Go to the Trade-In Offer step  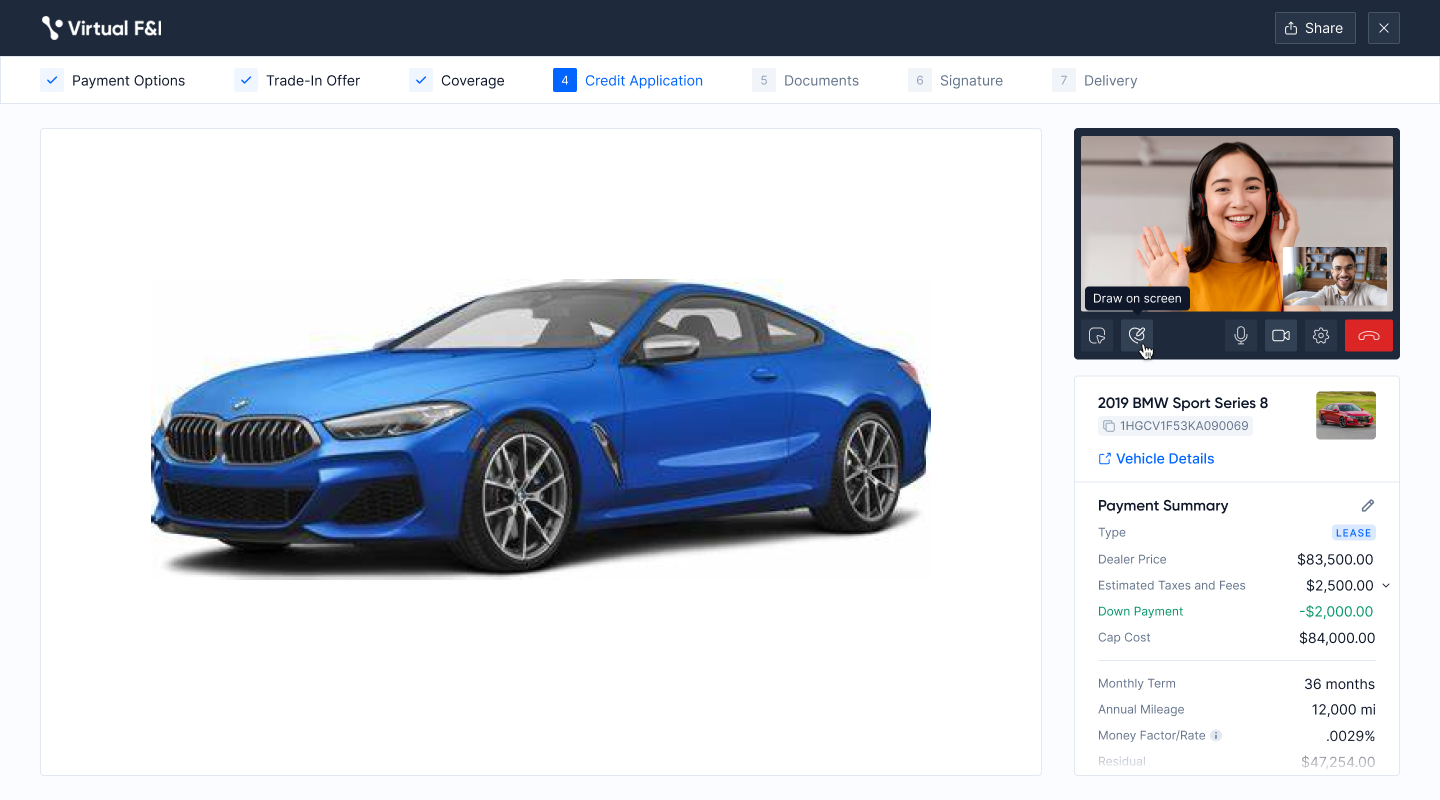[297, 81]
